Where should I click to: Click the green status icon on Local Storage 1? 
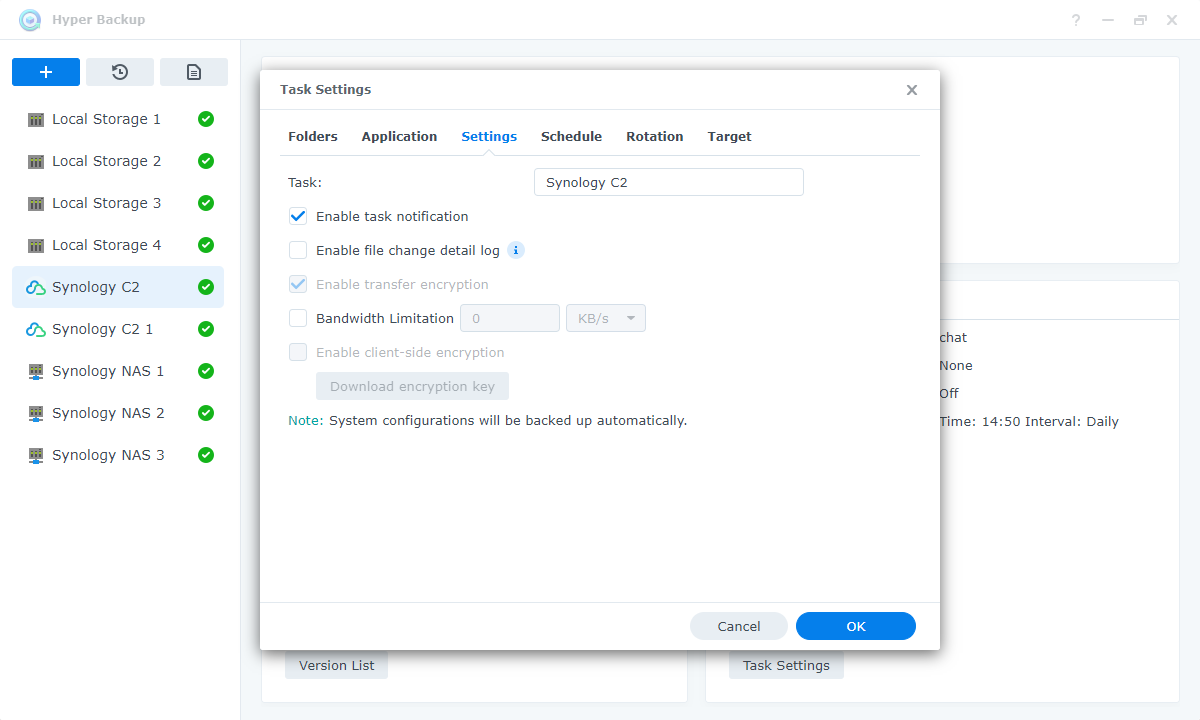[205, 119]
